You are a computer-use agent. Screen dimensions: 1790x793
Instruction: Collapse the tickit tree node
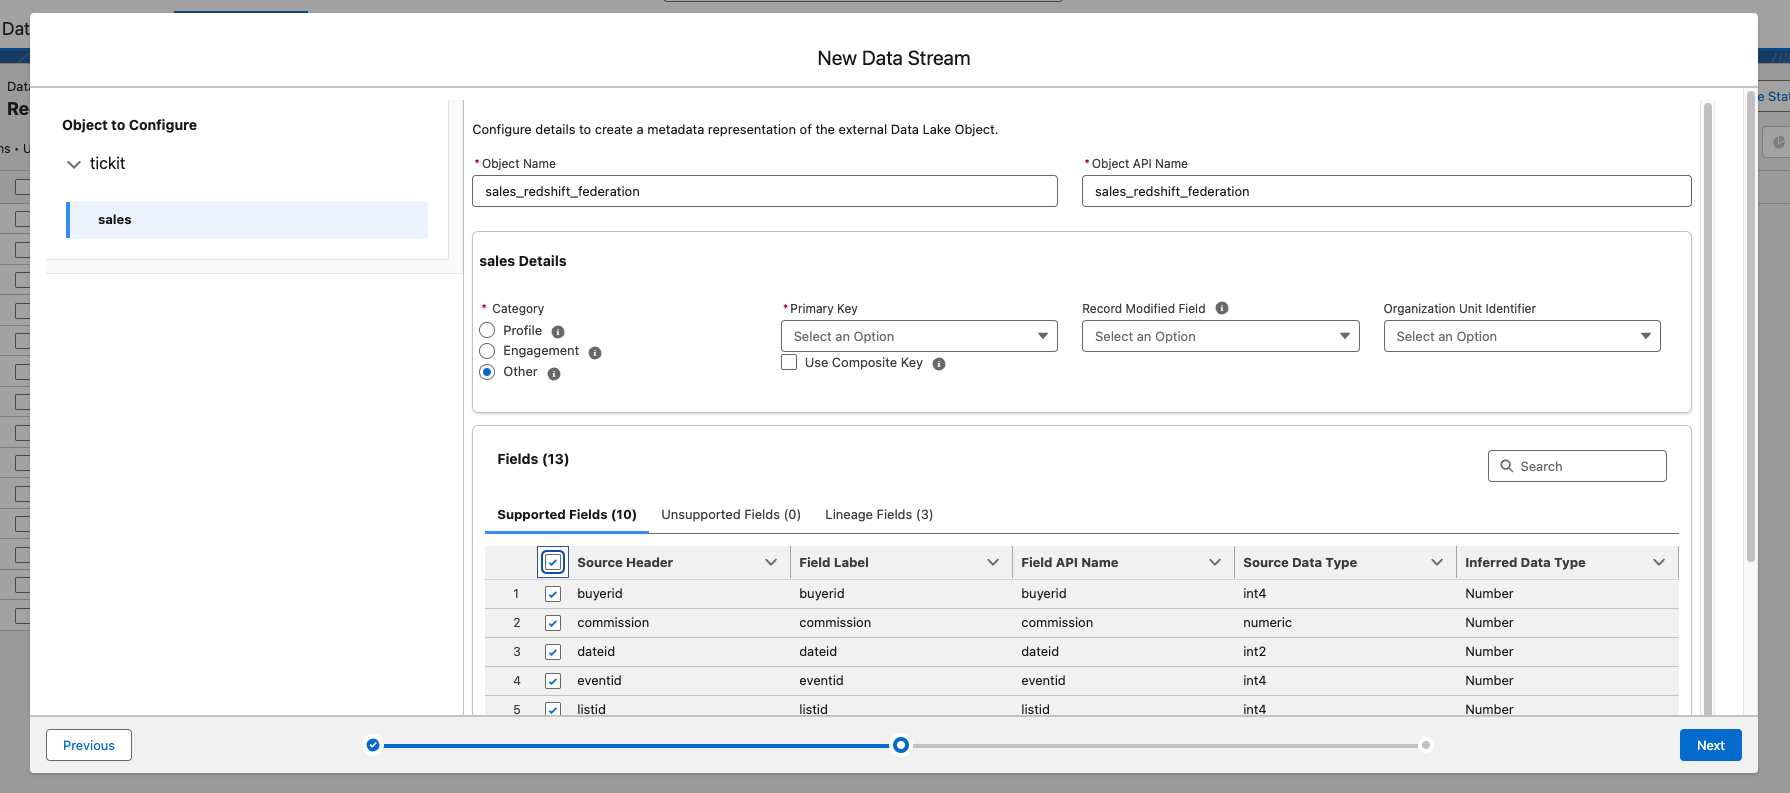coord(74,164)
